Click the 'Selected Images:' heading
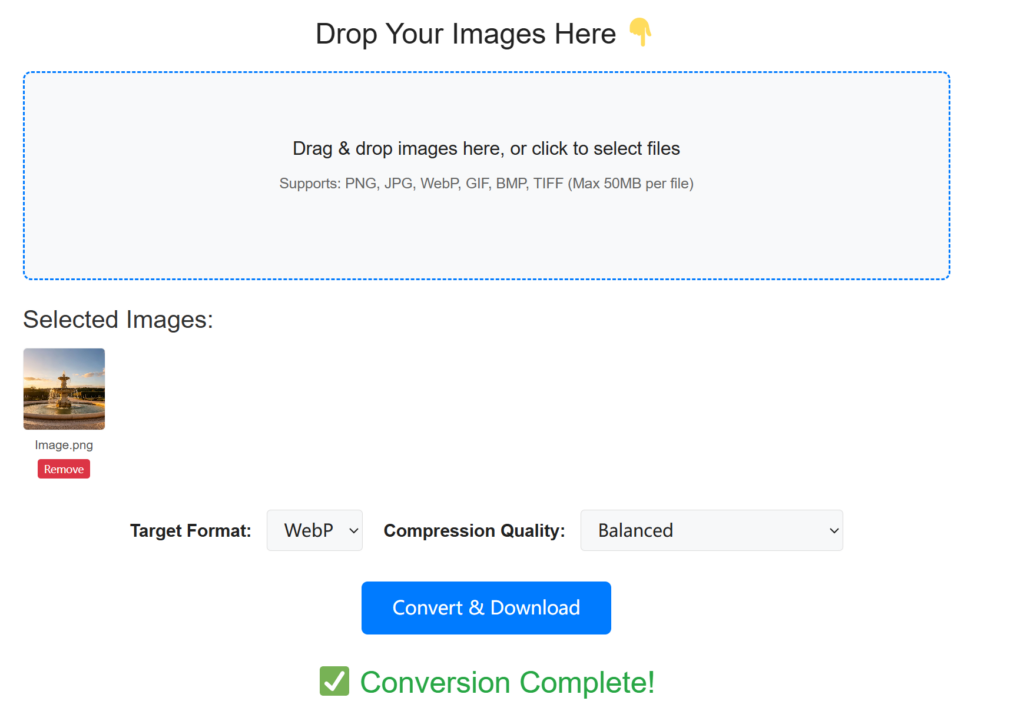The width and height of the screenshot is (1024, 701). [x=118, y=319]
